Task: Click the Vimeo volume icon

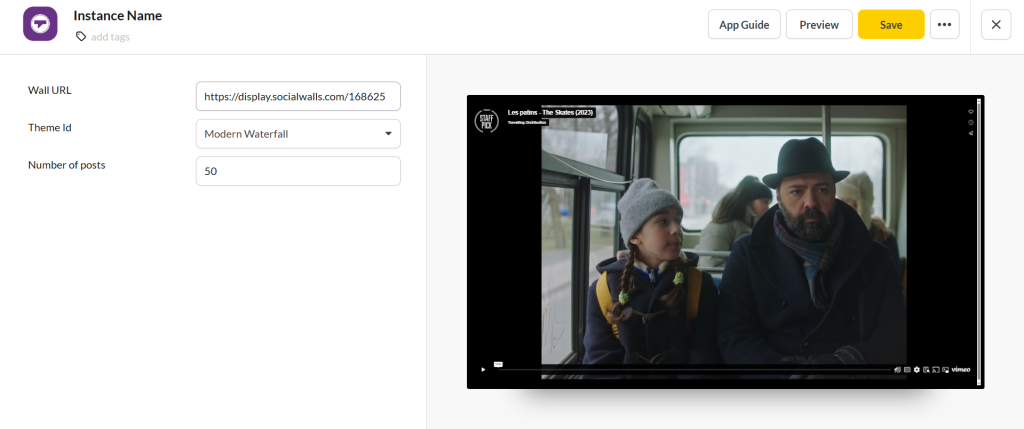Action: point(898,369)
